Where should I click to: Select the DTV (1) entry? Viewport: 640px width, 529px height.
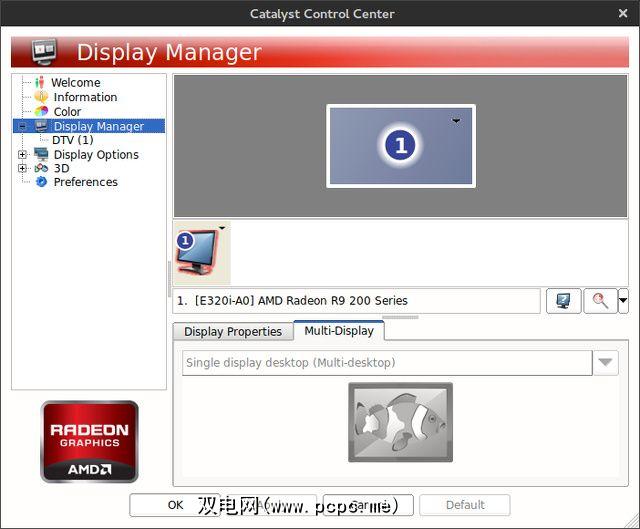73,140
